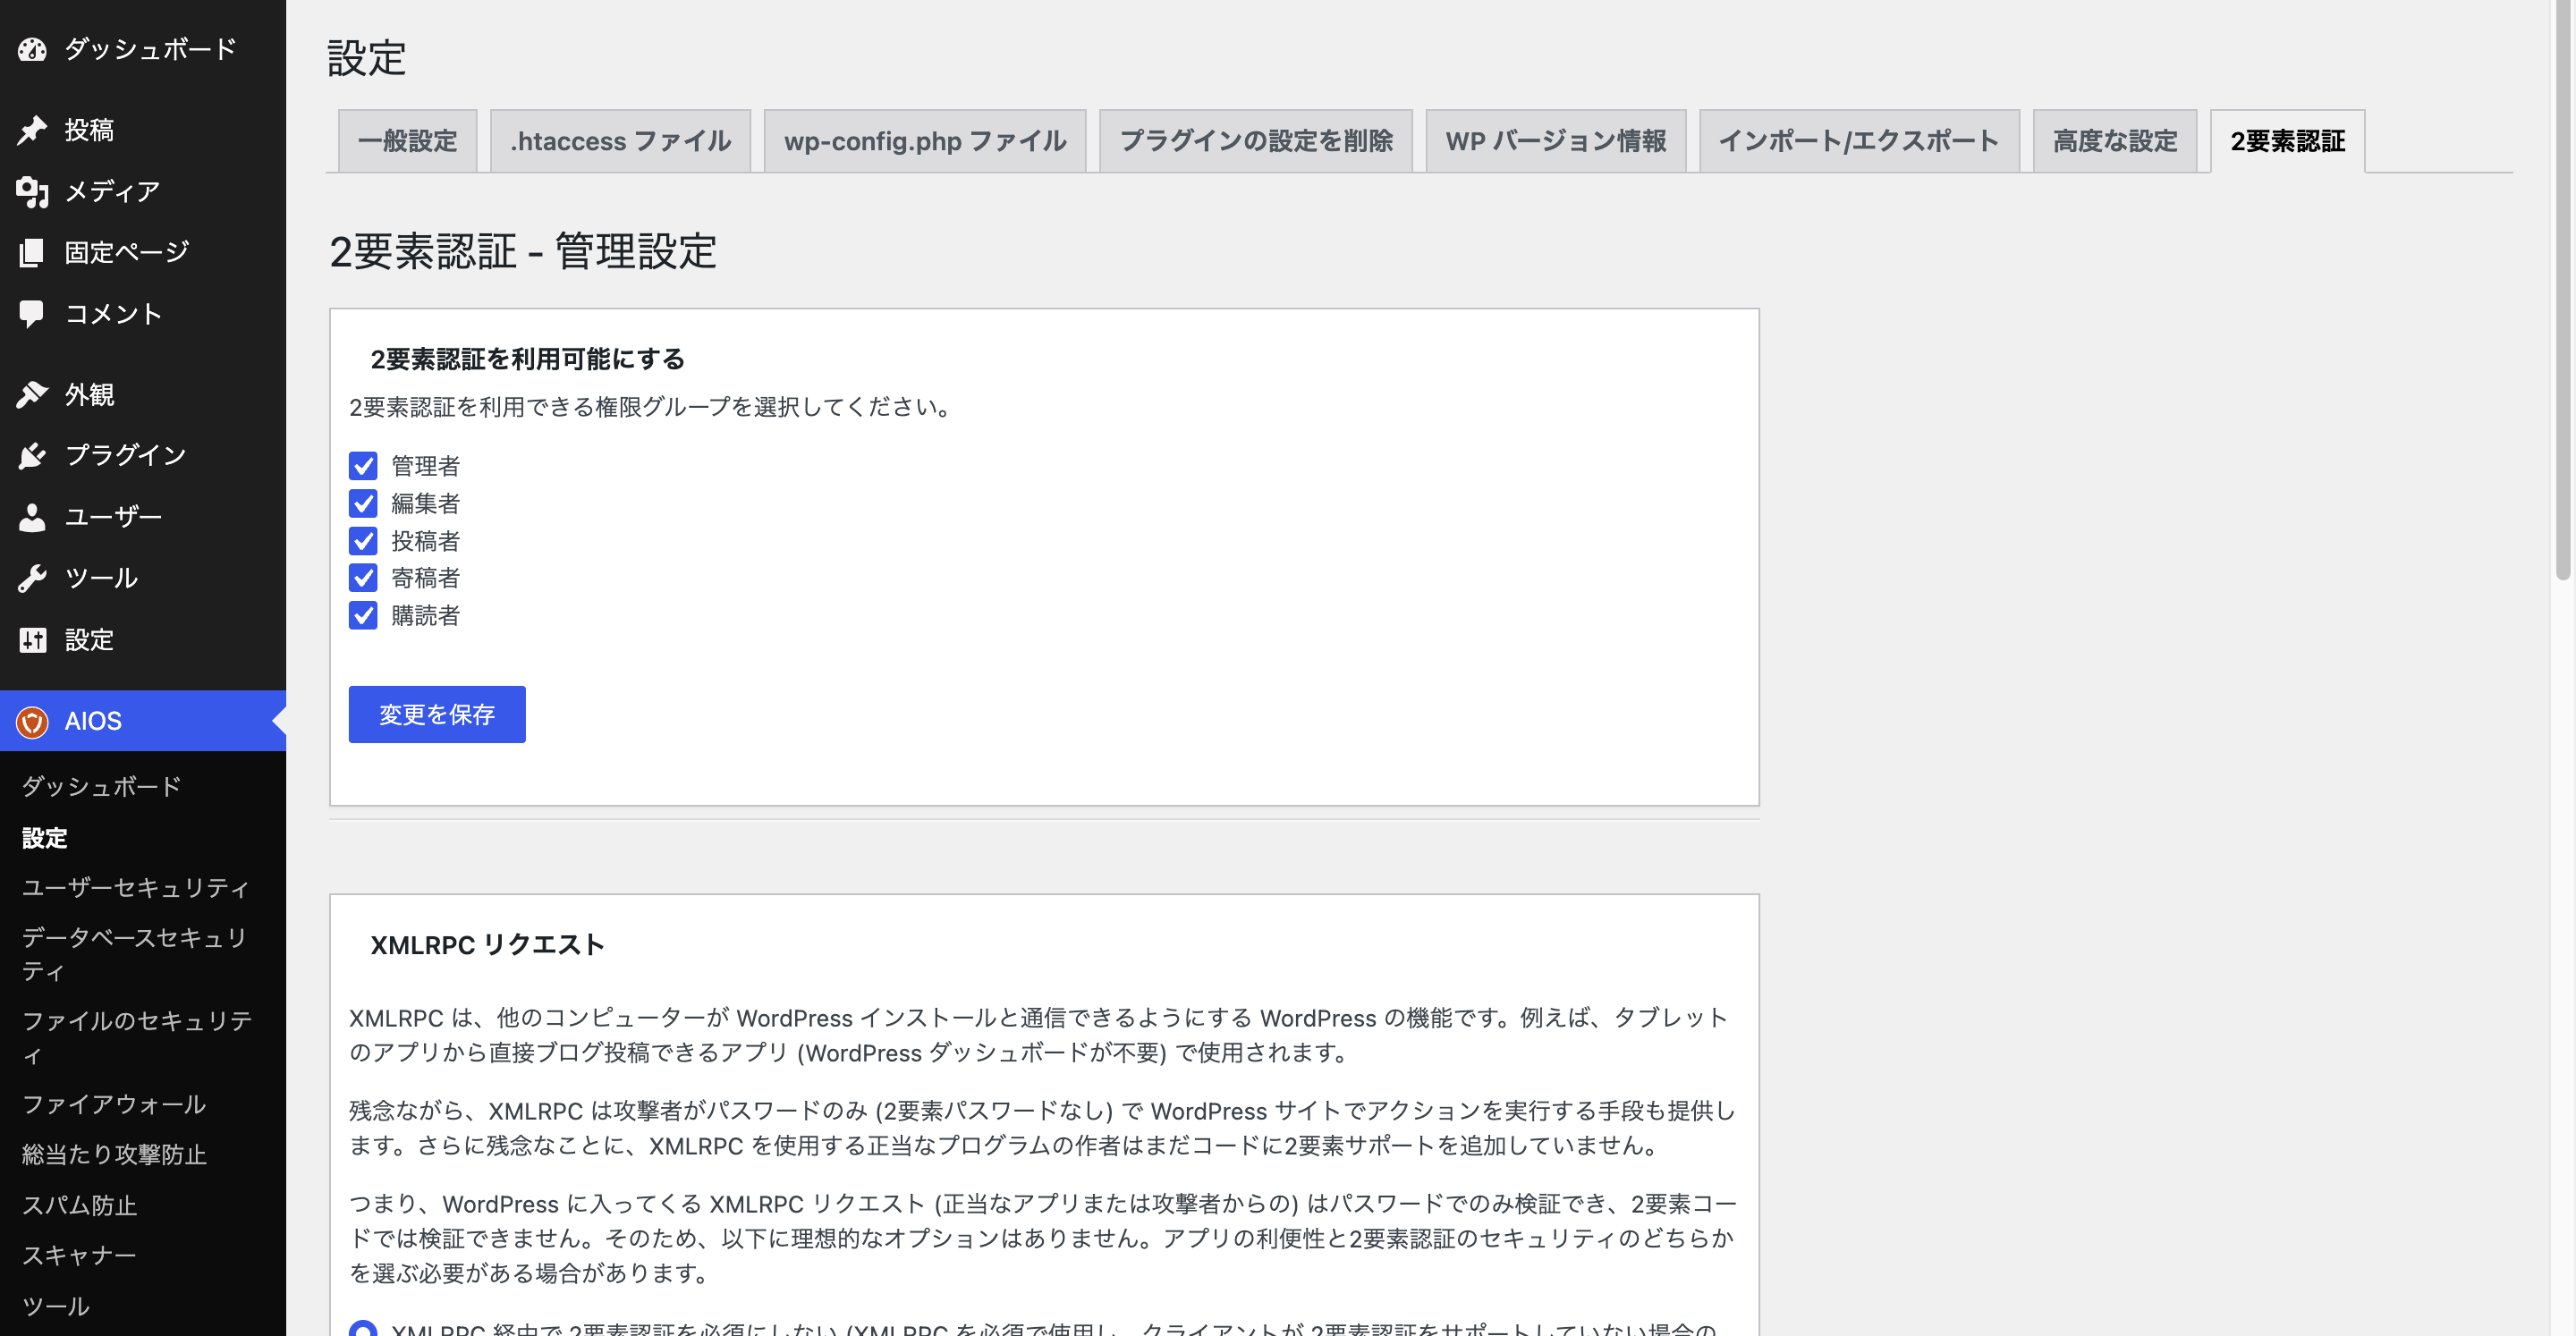Disable the 購読者 checkbox
The height and width of the screenshot is (1336, 2576).
[363, 615]
